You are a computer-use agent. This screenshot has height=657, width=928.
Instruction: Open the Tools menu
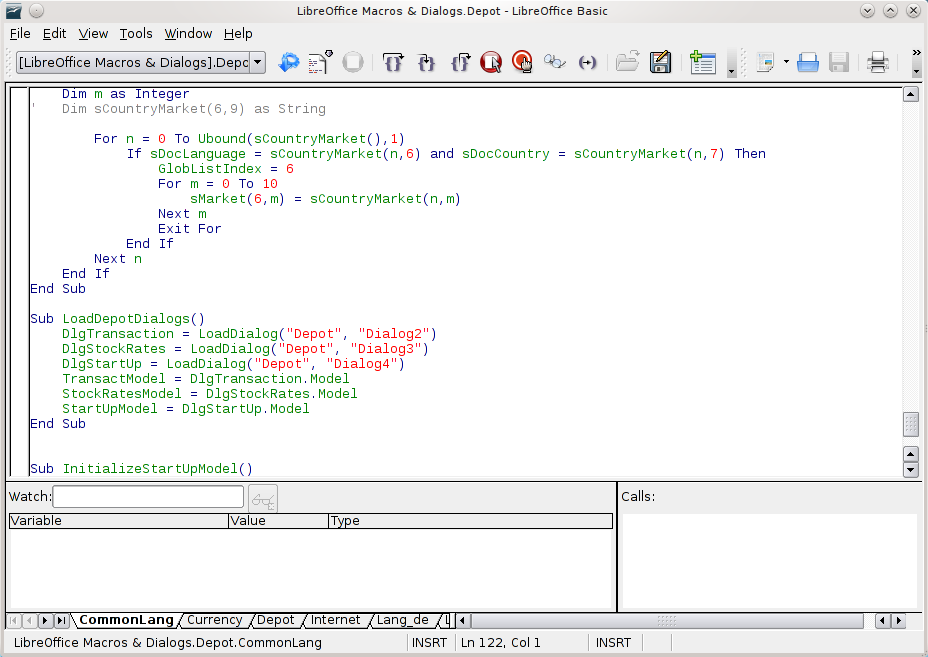[136, 34]
